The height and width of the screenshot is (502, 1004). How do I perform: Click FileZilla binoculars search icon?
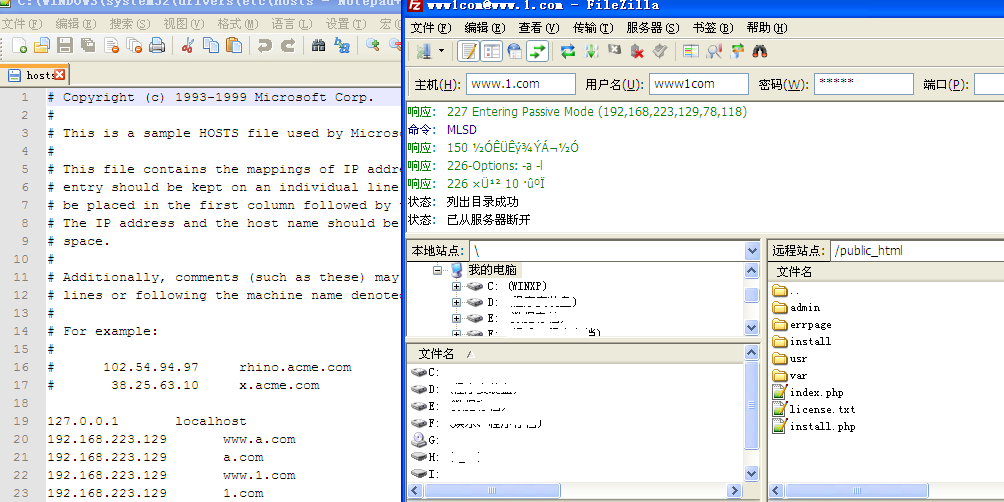click(760, 51)
